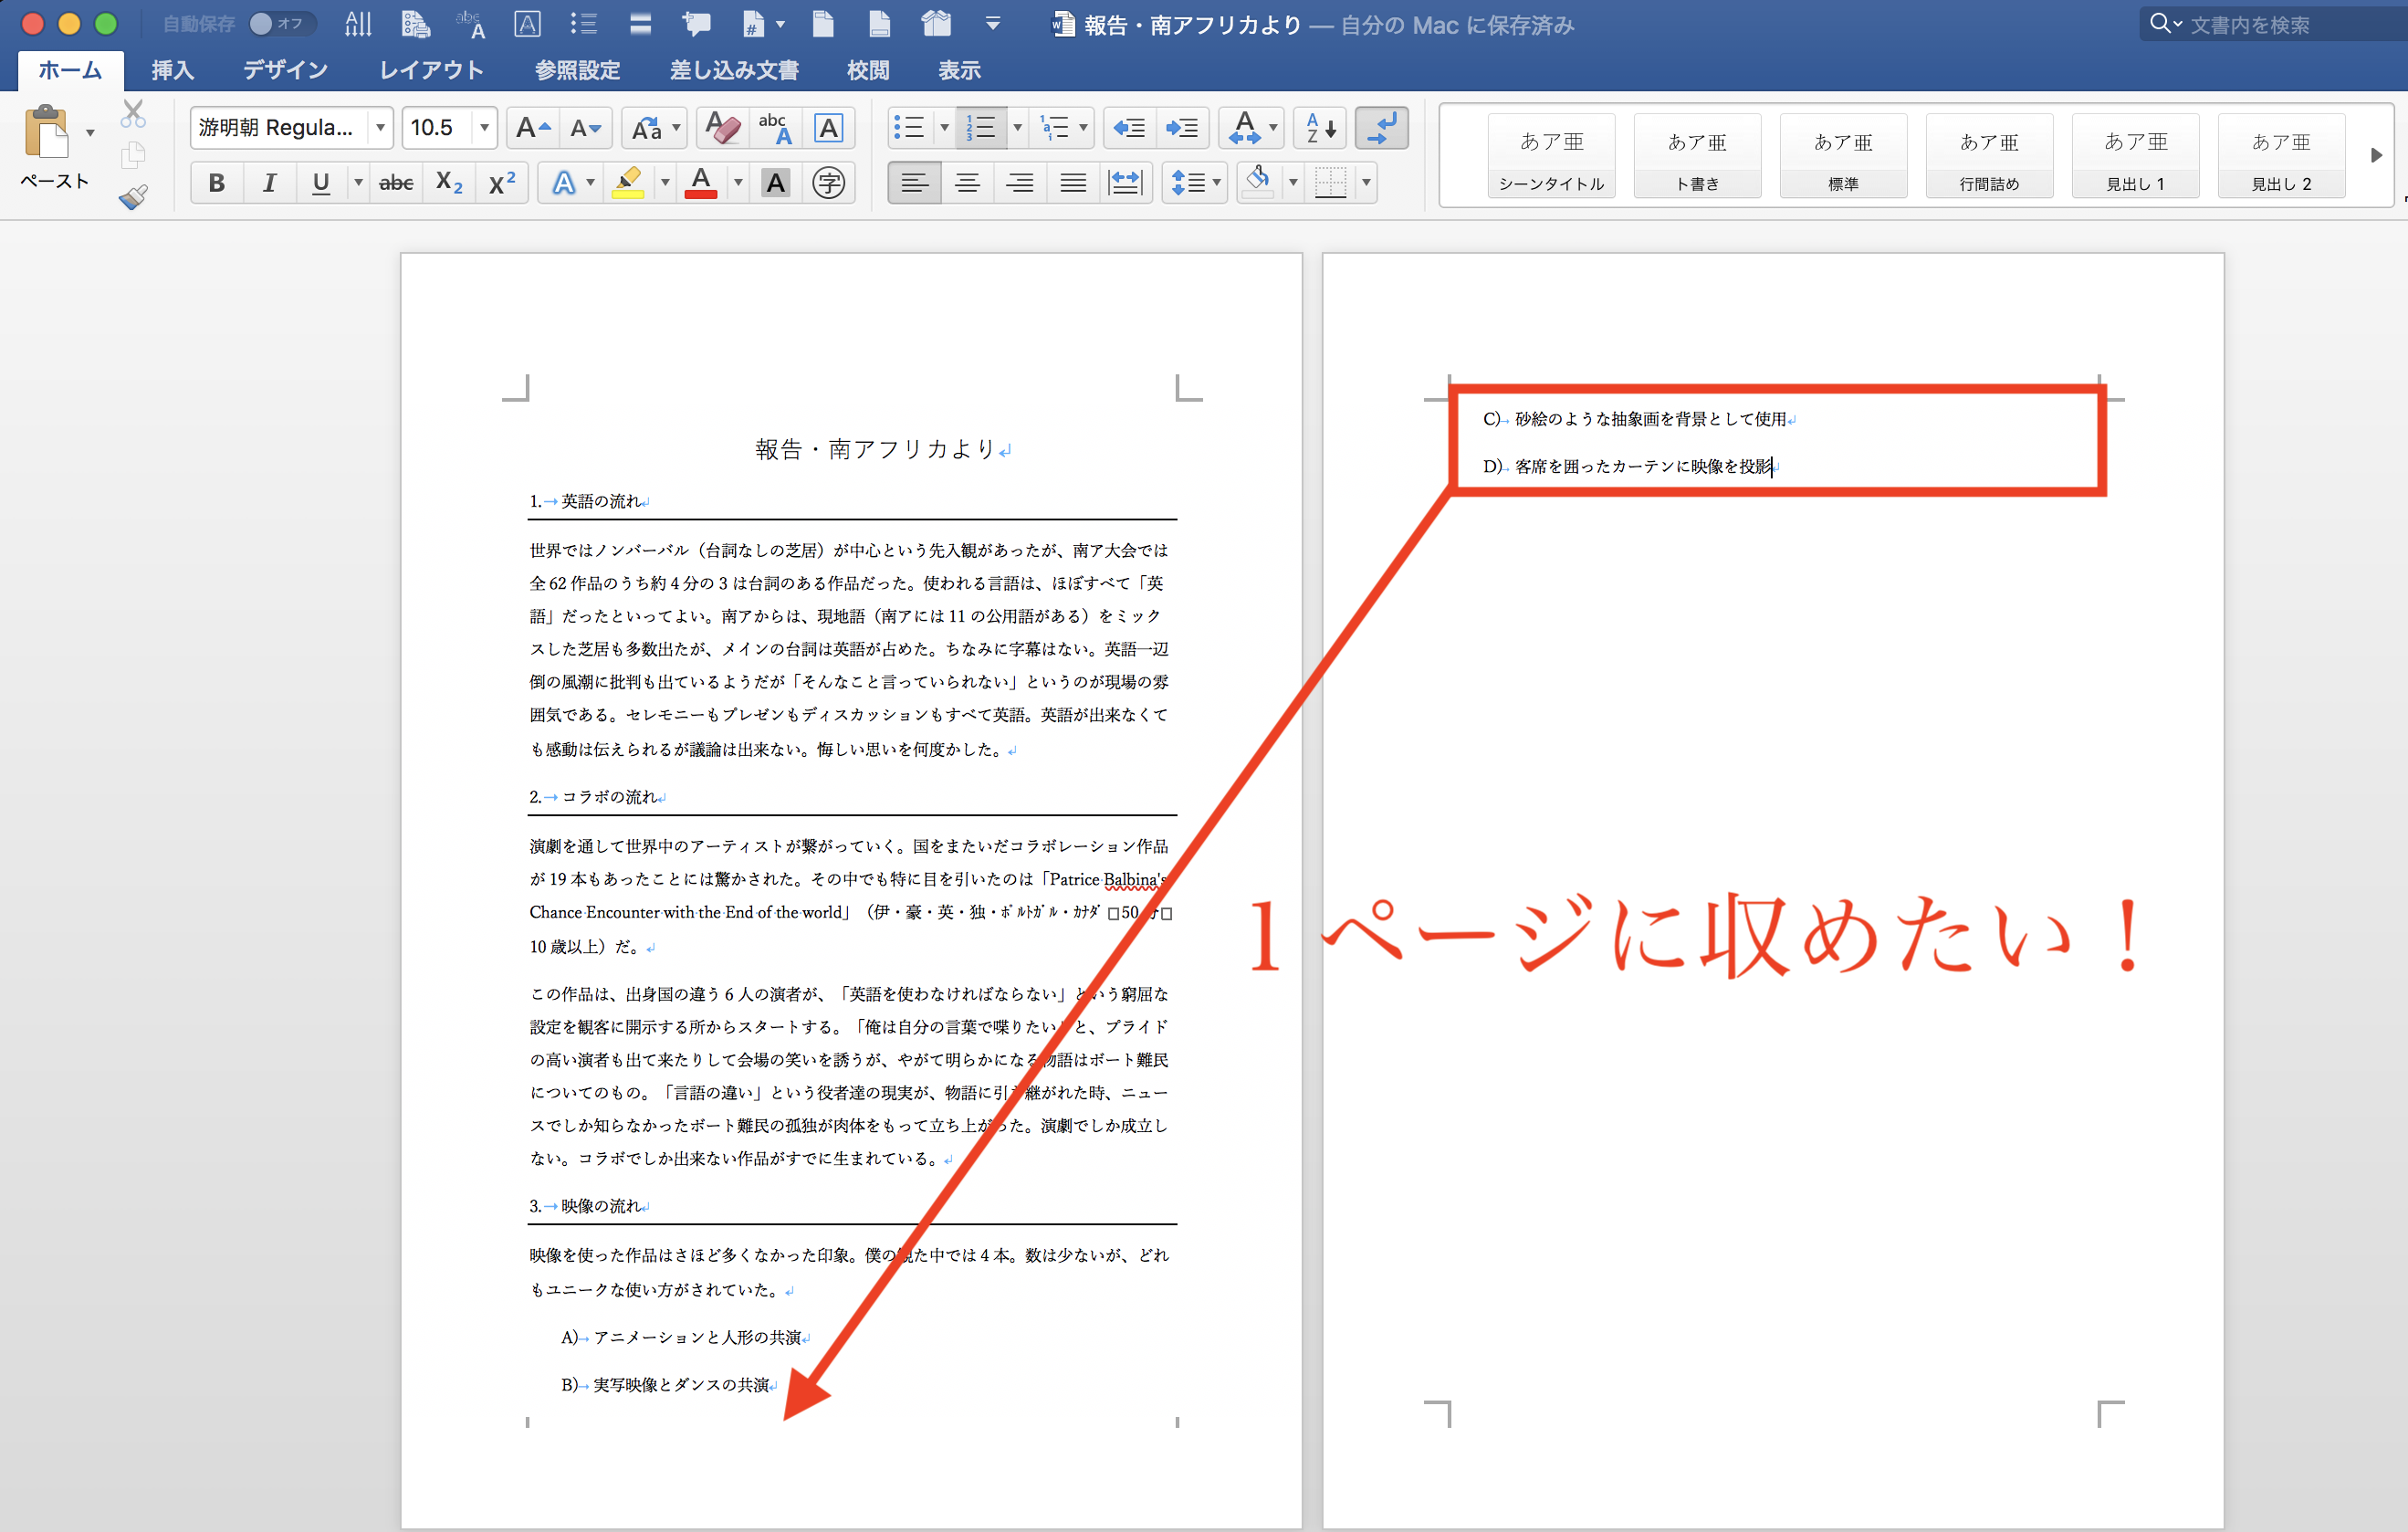Click the Decrease Indent icon
The width and height of the screenshot is (2408, 1532).
point(1129,128)
